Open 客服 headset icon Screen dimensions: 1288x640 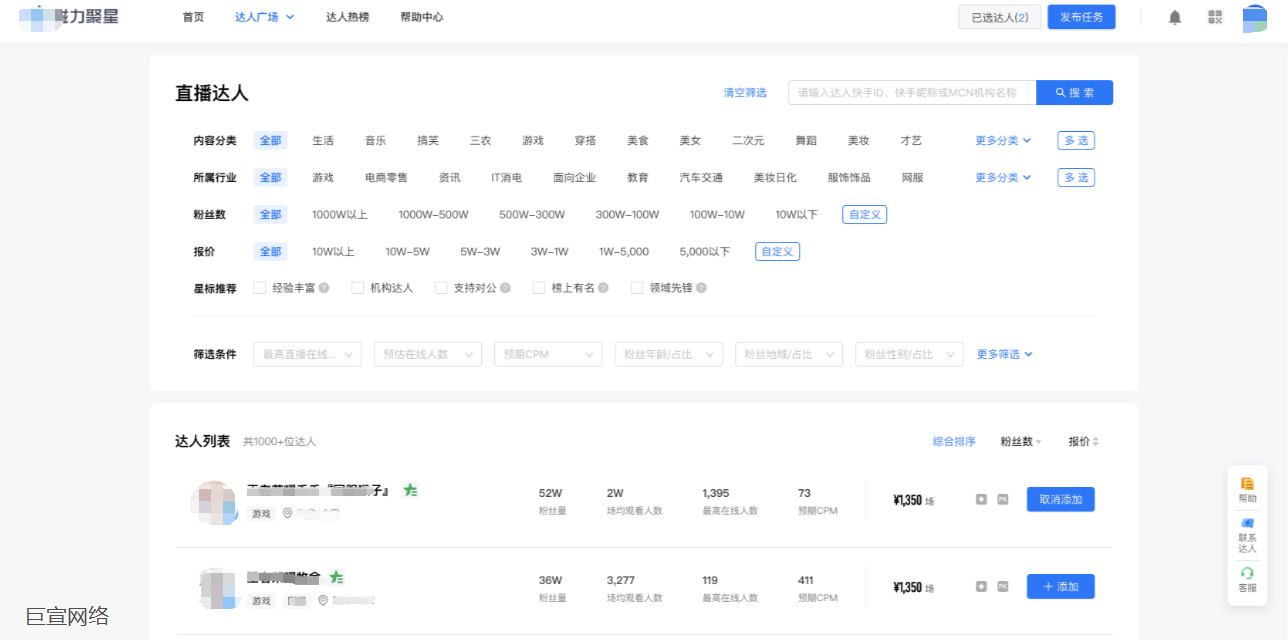[x=1247, y=579]
